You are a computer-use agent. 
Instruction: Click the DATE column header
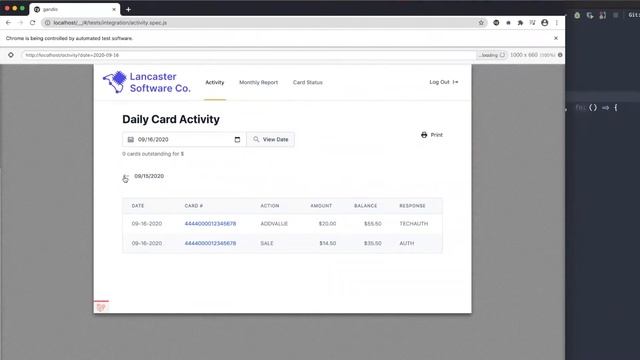coord(138,206)
